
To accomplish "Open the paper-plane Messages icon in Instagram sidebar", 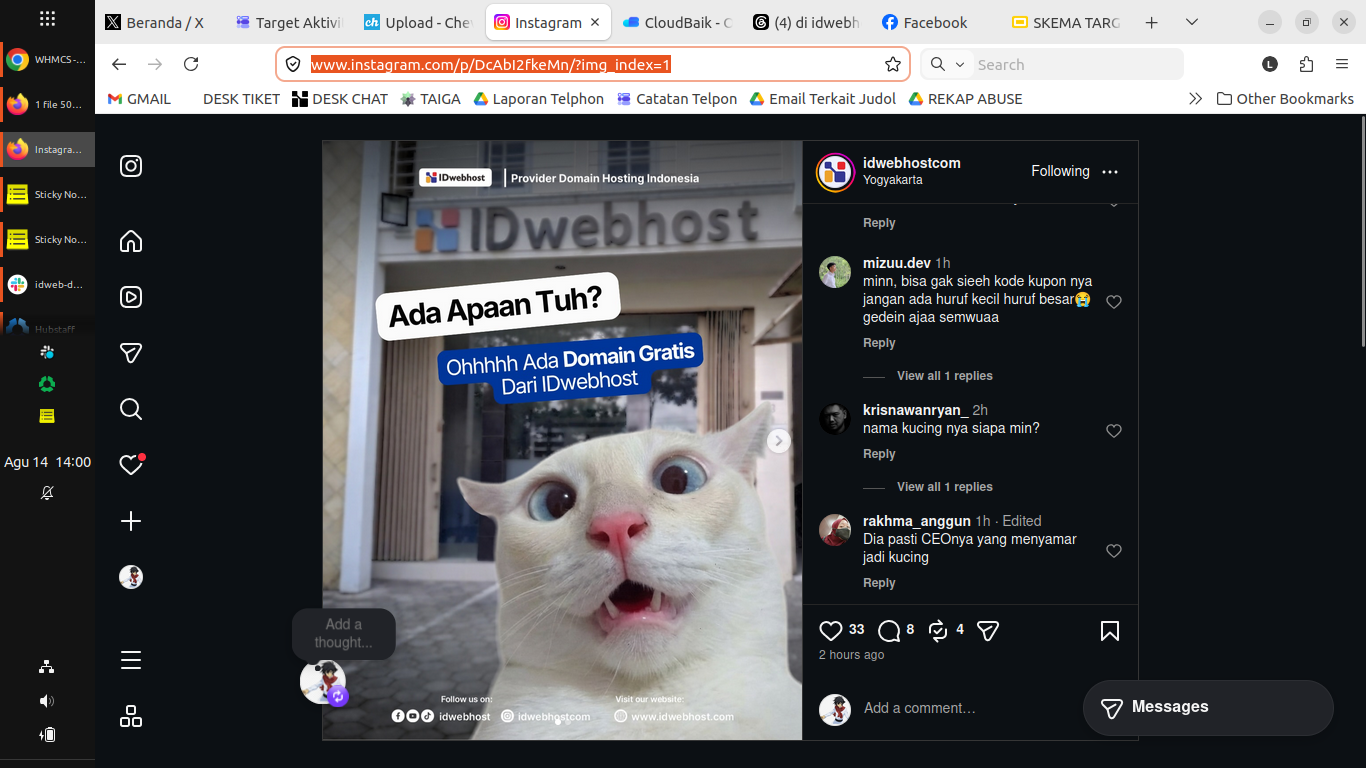I will coord(131,353).
